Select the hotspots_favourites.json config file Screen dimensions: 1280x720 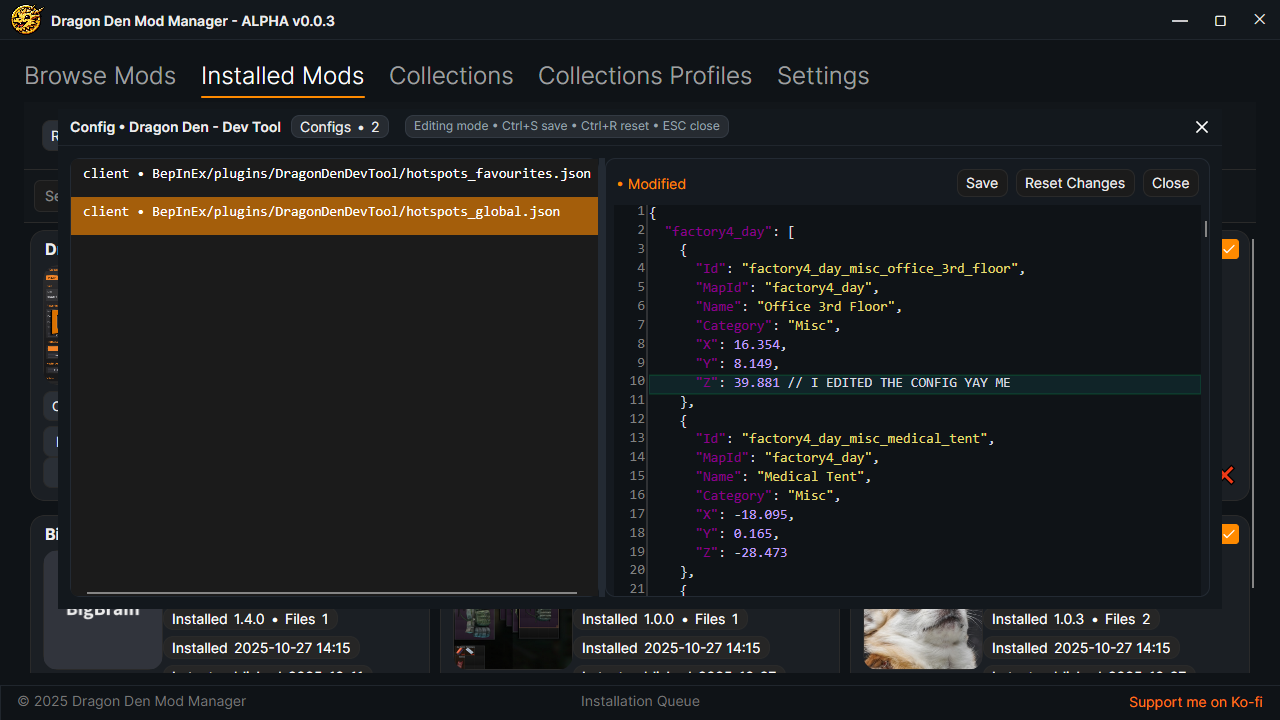[x=334, y=174]
